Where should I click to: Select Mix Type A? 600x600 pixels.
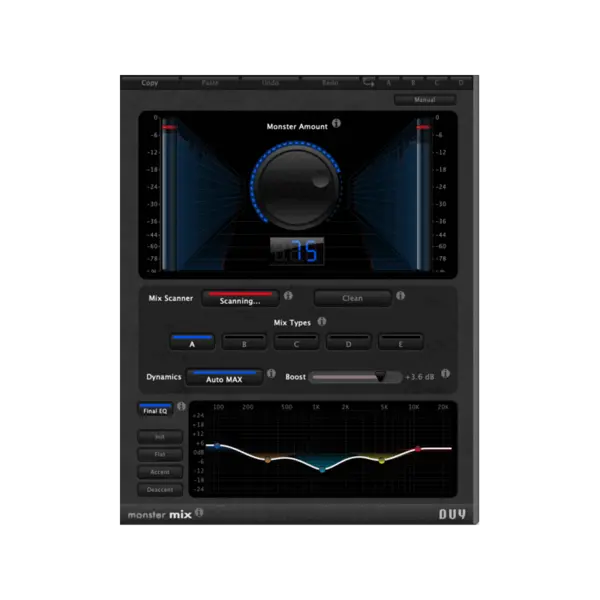(192, 342)
